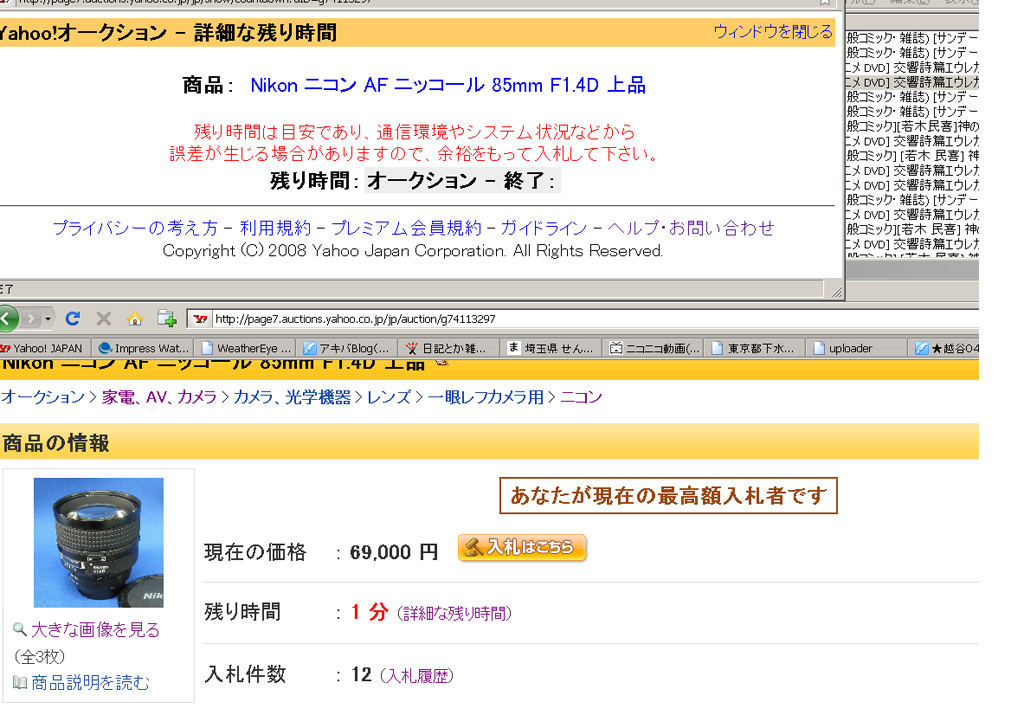The image size is (1024, 728).
Task: Click the book icon beside 商品説明を読む
Action: pos(20,682)
